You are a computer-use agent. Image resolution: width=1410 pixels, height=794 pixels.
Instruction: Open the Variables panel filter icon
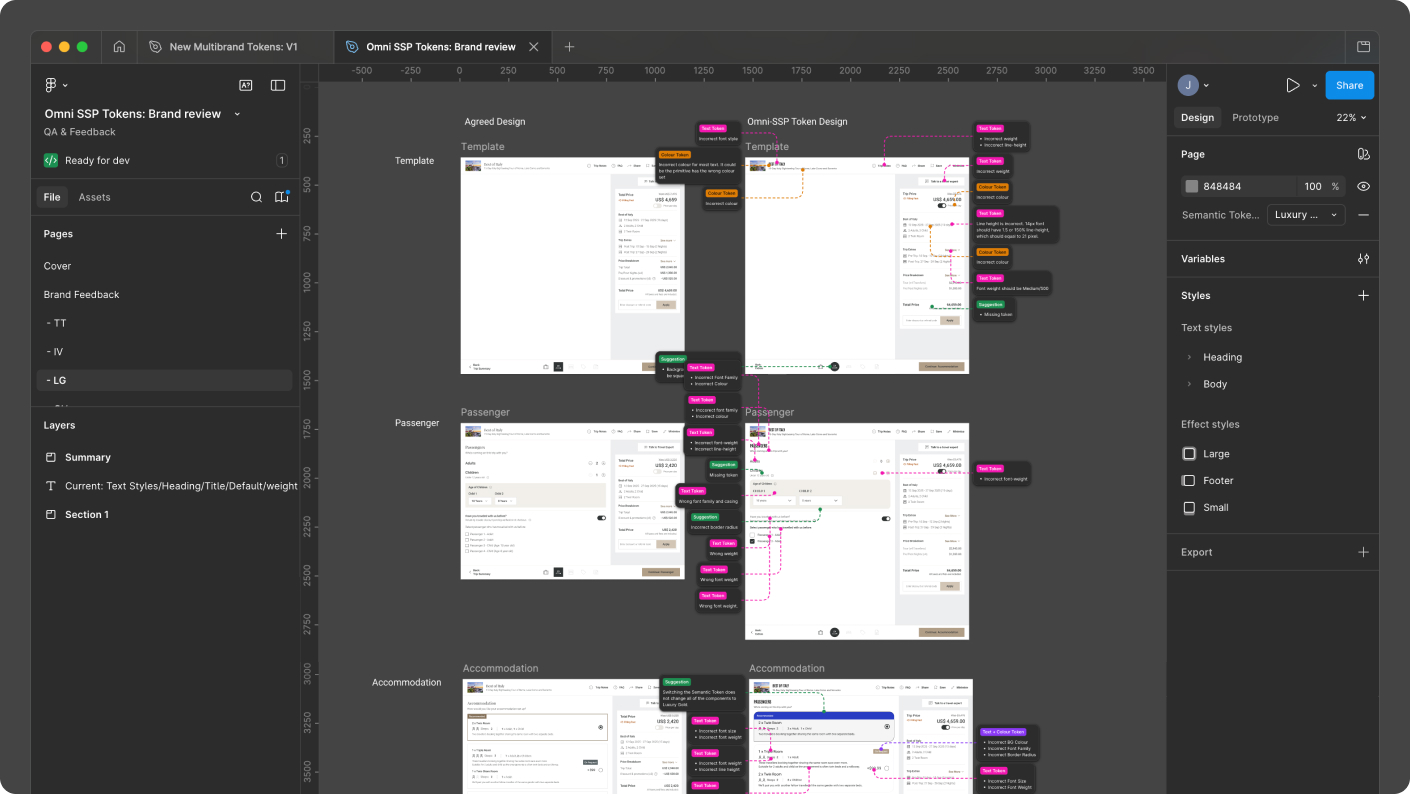(x=1363, y=258)
